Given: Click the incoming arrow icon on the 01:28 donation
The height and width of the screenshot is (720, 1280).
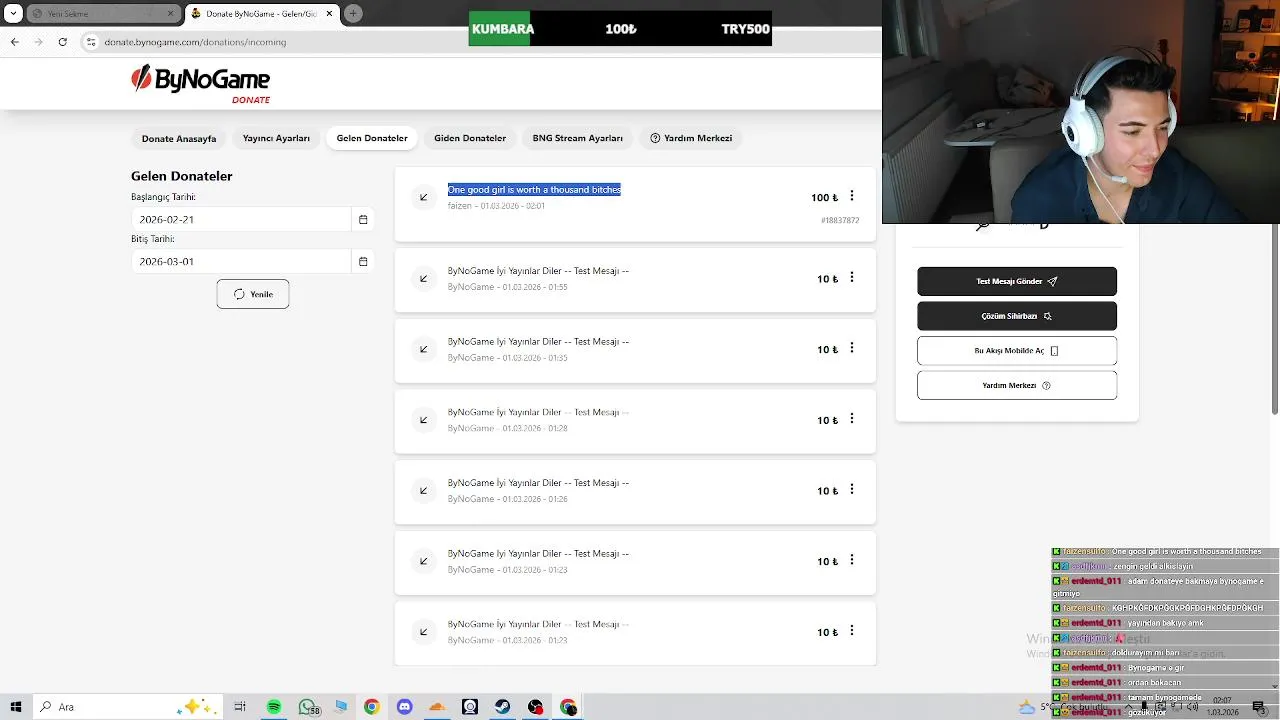Looking at the screenshot, I should pyautogui.click(x=424, y=420).
